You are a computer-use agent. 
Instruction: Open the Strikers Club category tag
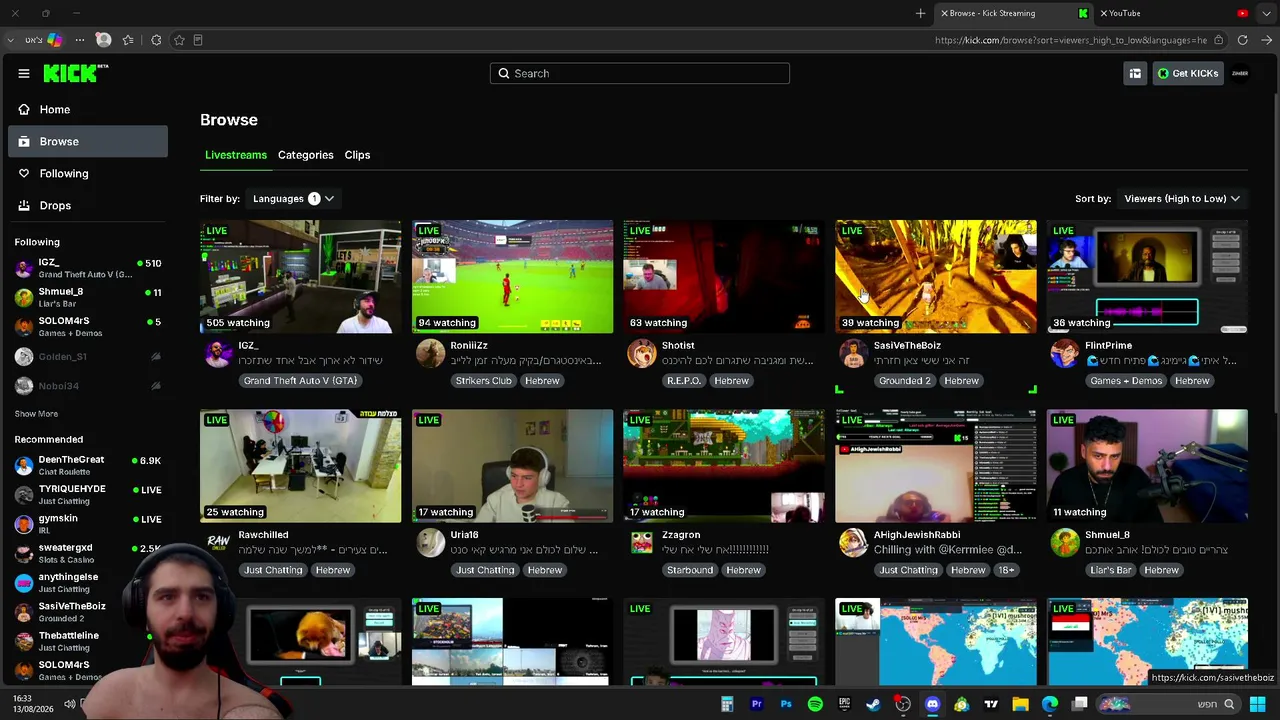coord(483,381)
